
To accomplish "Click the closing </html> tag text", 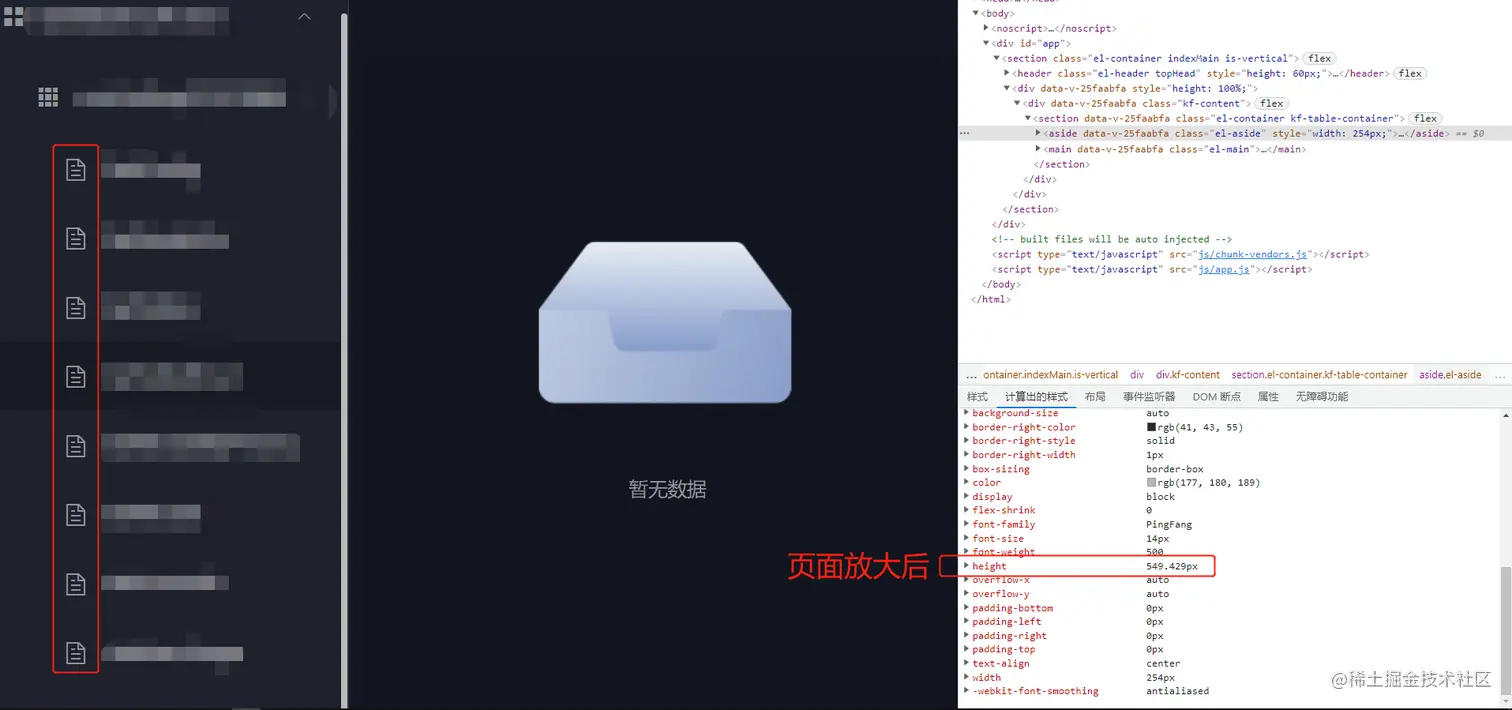I will [990, 299].
